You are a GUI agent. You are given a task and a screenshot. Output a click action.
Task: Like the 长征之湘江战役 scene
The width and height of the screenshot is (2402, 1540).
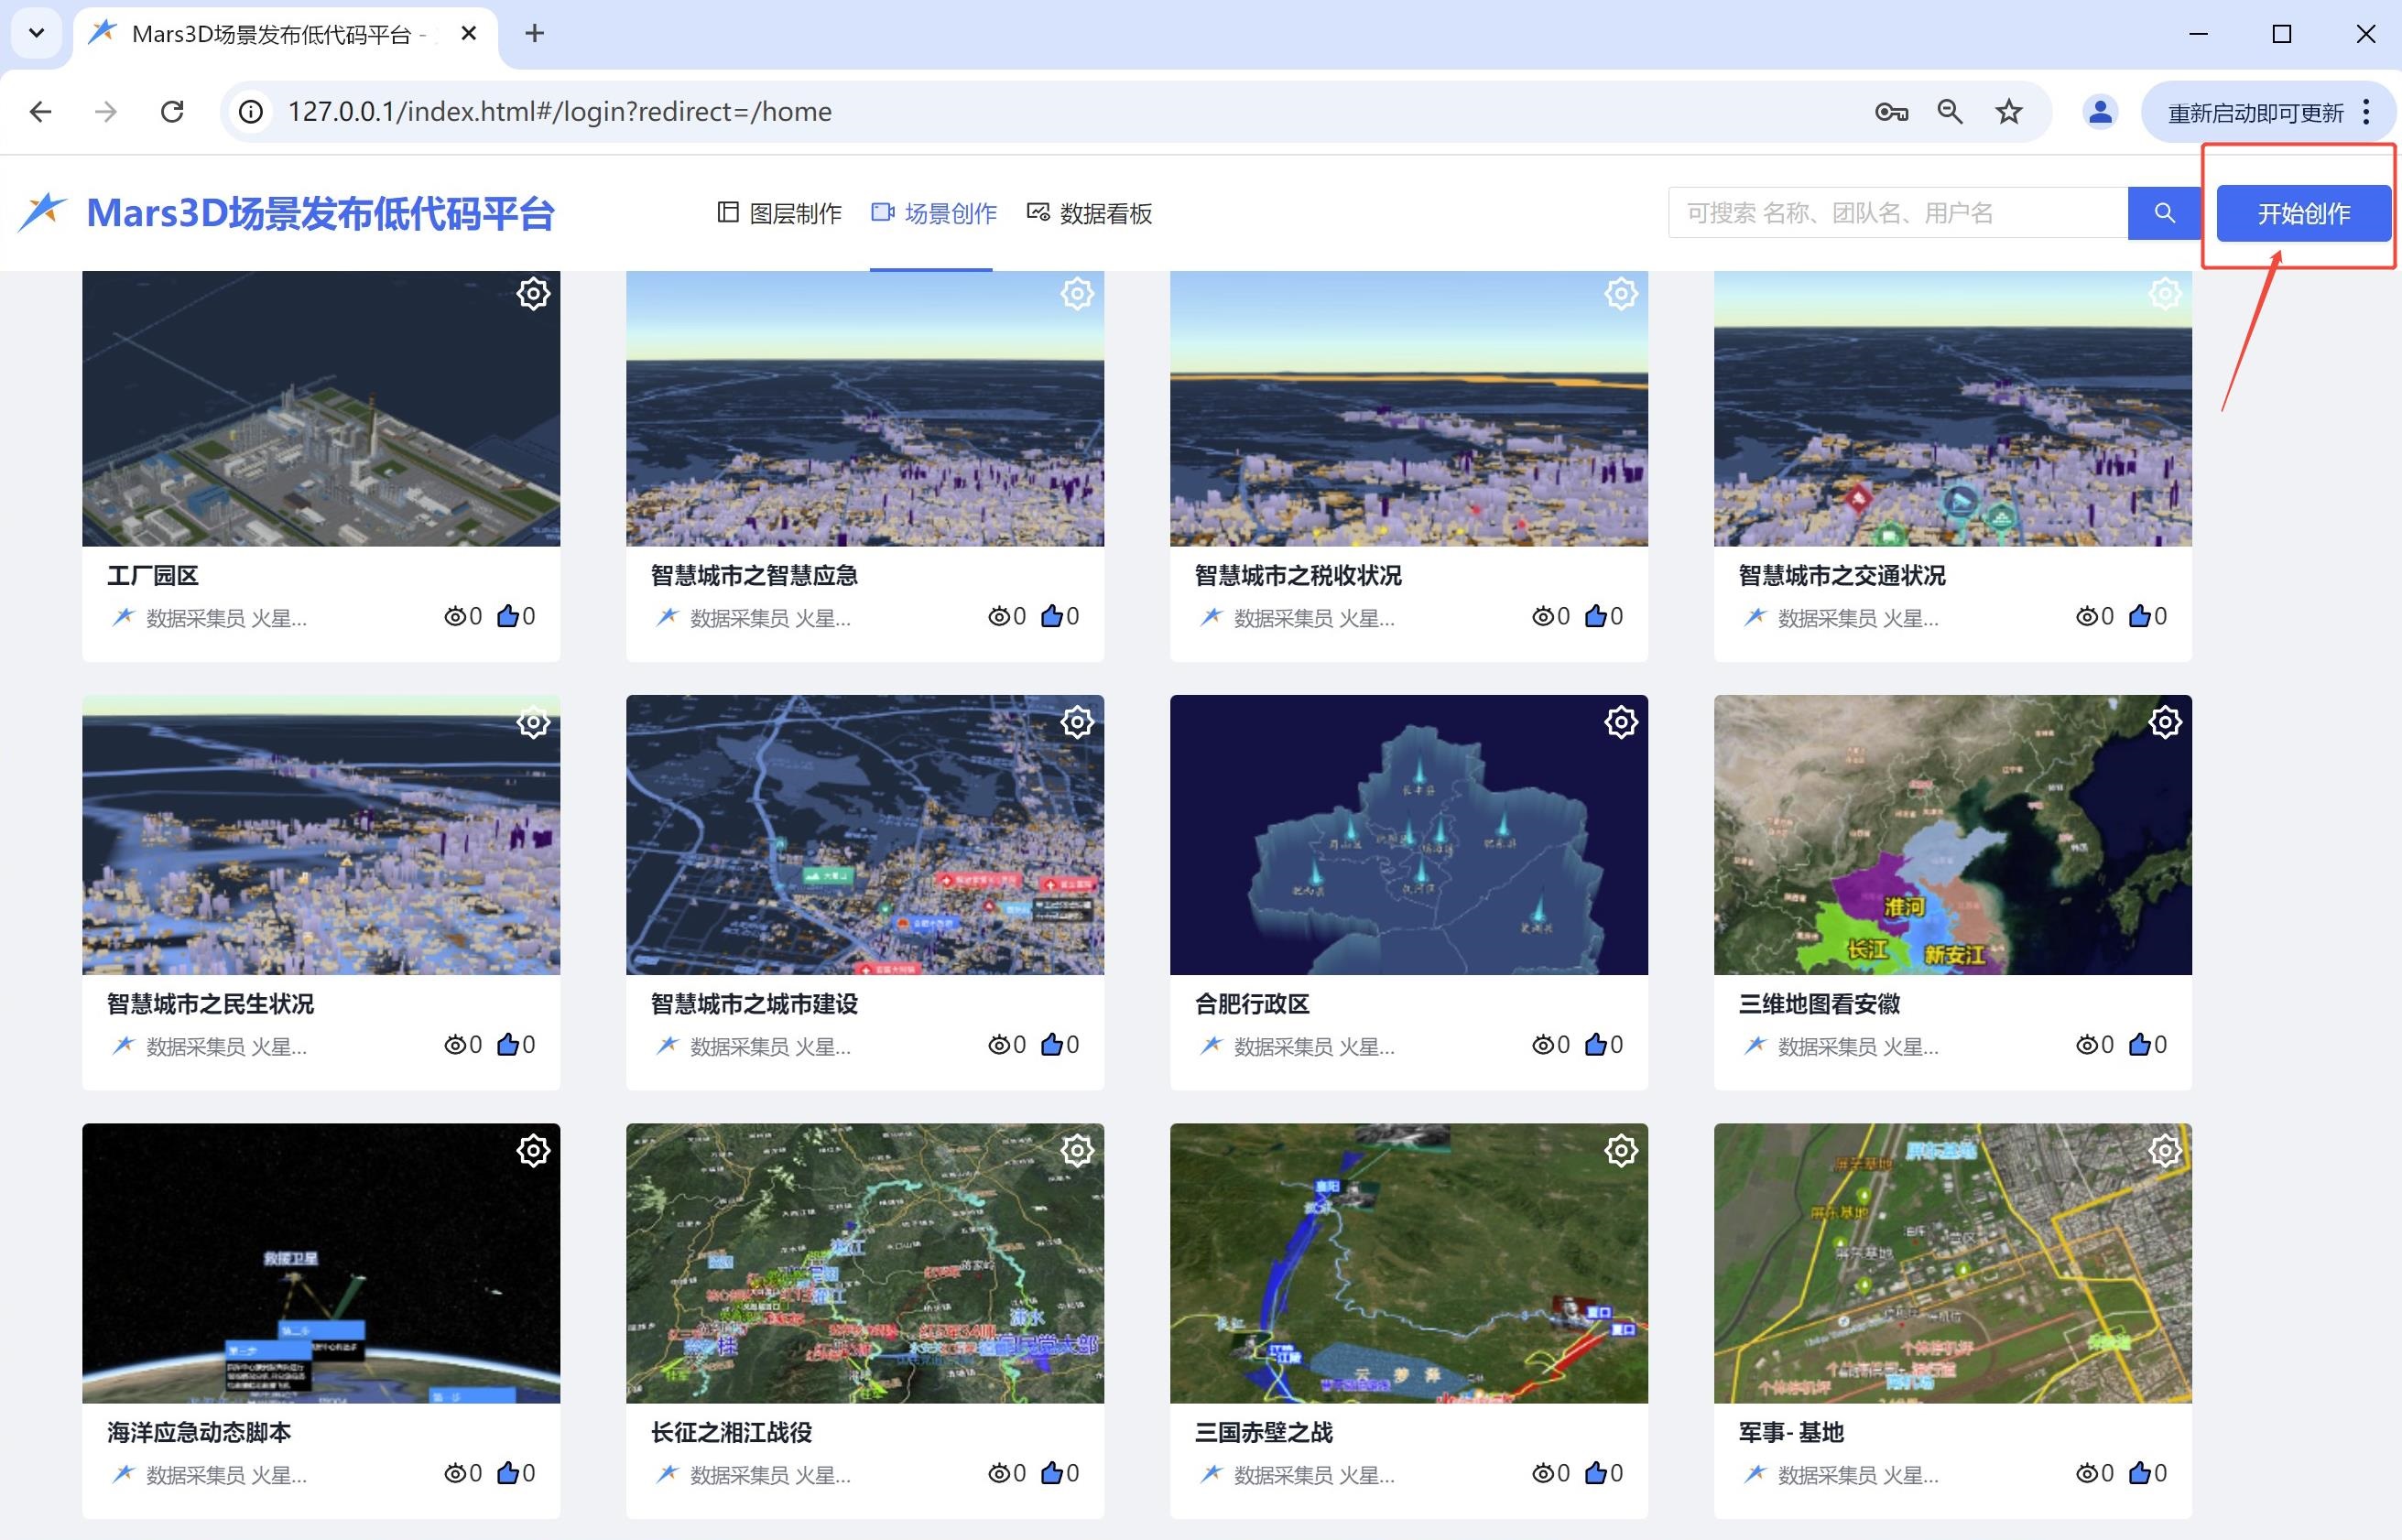(1052, 1473)
